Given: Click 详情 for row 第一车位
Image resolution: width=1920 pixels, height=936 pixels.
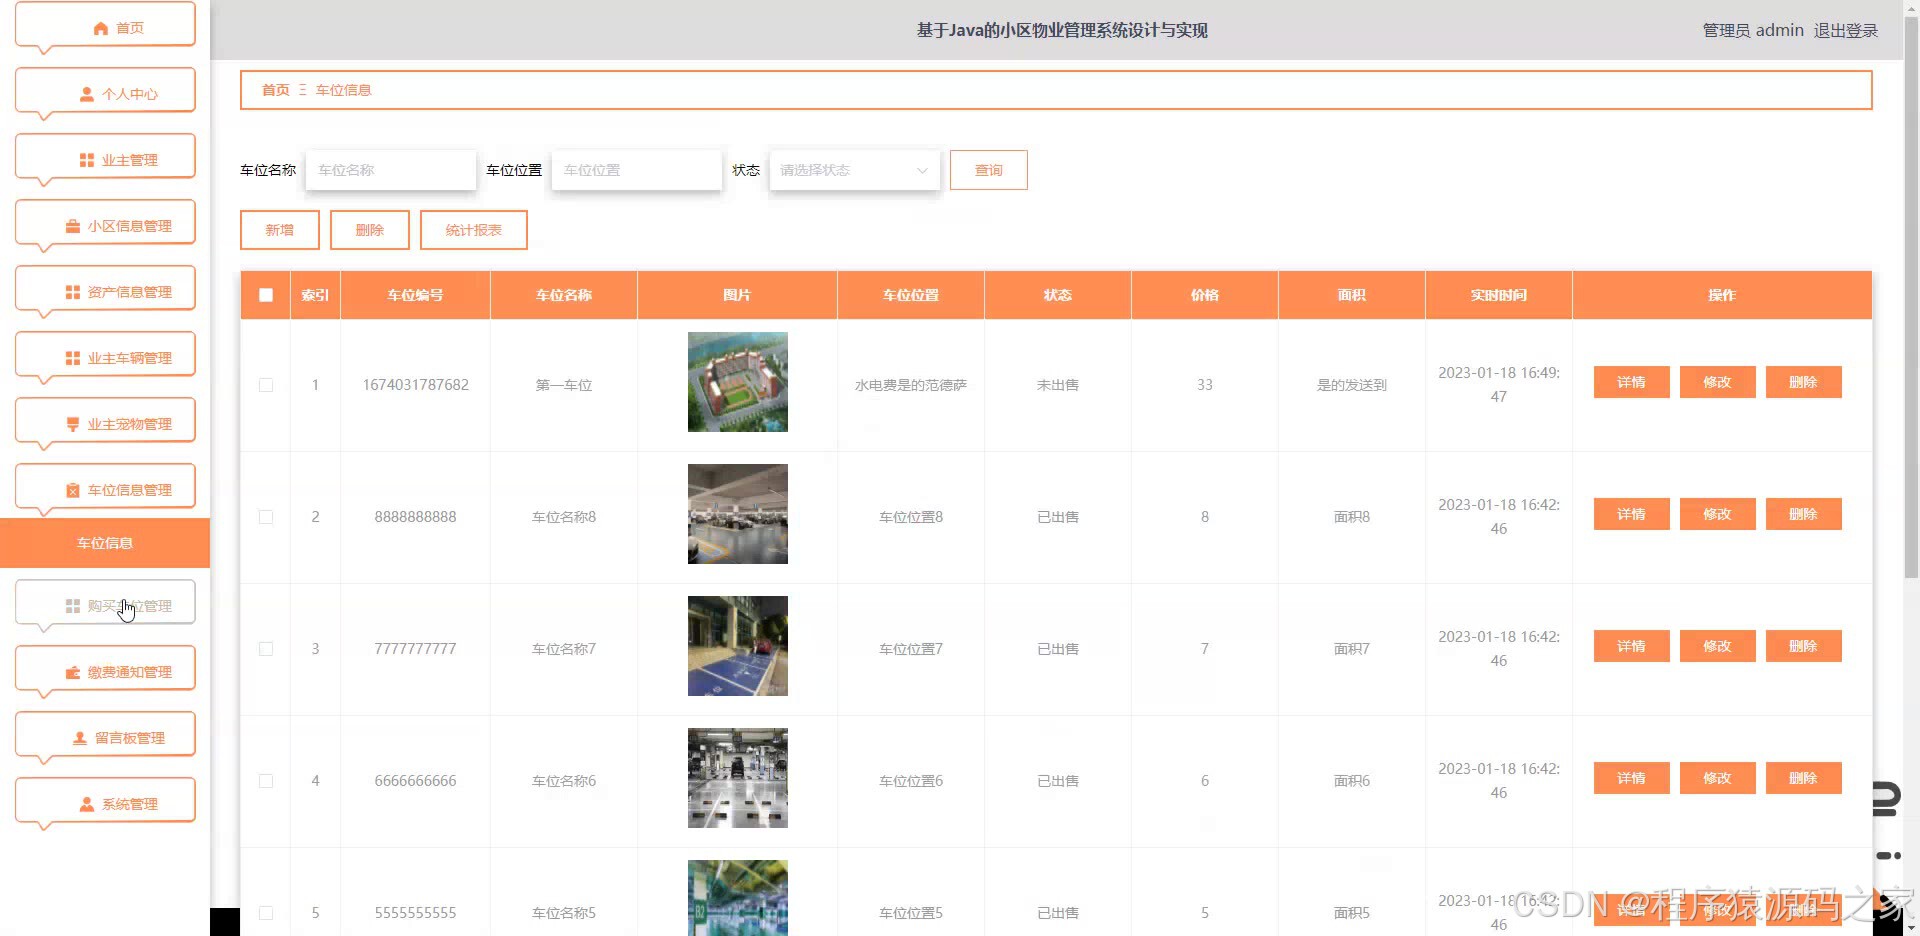Looking at the screenshot, I should click(x=1631, y=382).
